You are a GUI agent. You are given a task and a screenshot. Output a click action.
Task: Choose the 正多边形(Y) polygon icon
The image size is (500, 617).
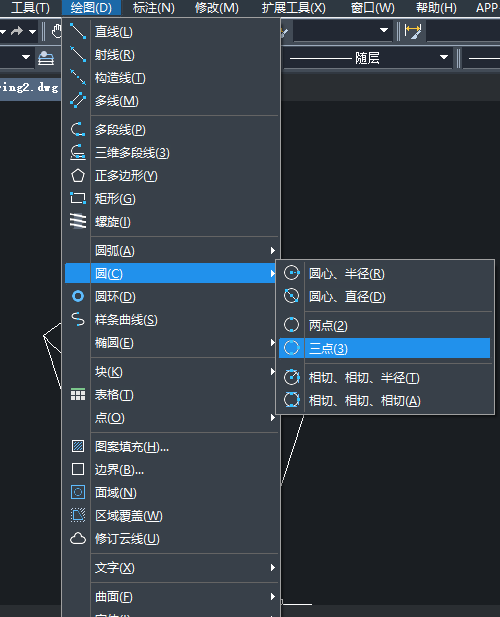click(77, 175)
